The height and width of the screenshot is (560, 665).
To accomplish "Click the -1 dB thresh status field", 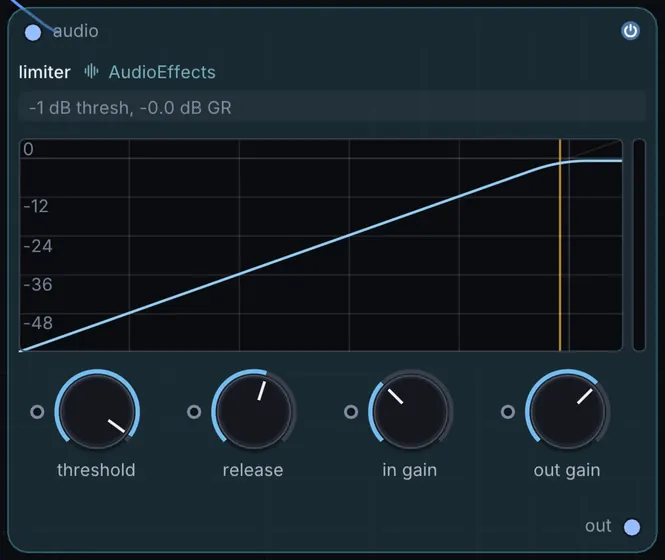I will pyautogui.click(x=332, y=108).
